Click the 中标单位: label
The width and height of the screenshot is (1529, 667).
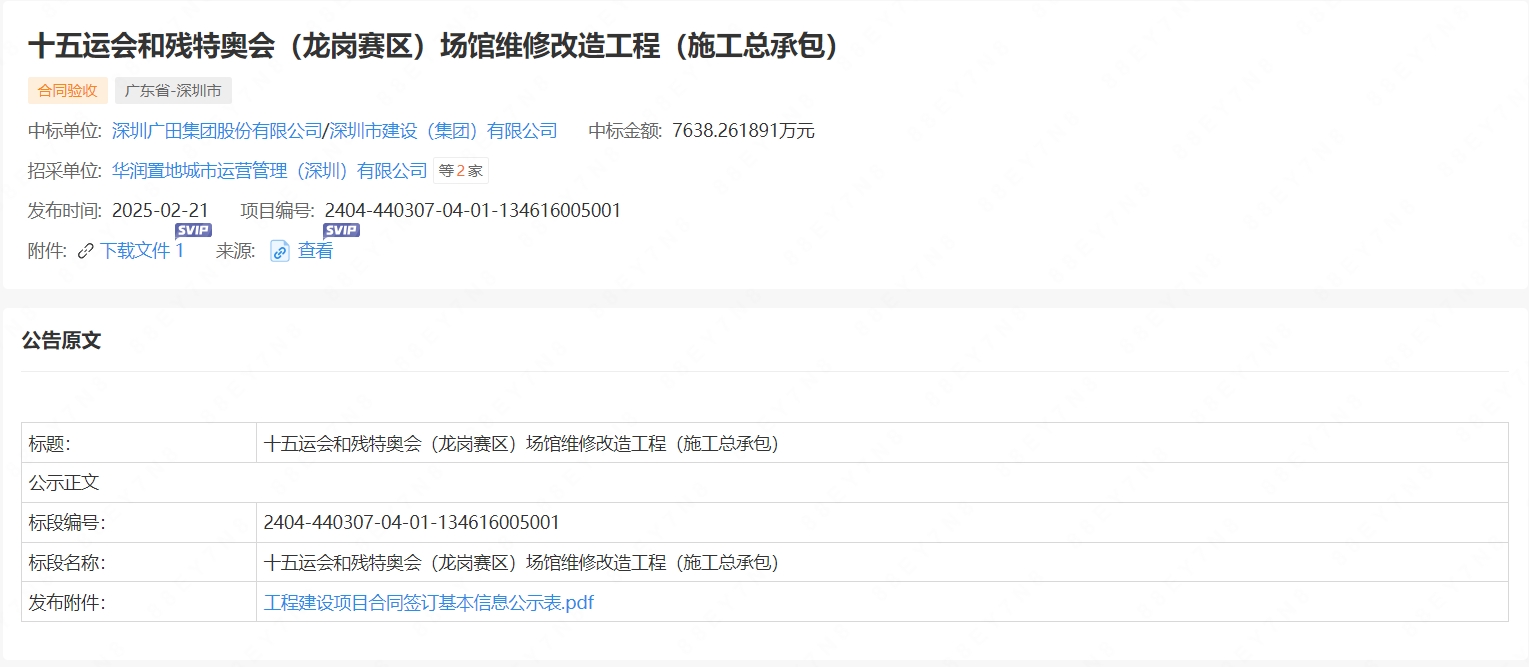tap(65, 131)
